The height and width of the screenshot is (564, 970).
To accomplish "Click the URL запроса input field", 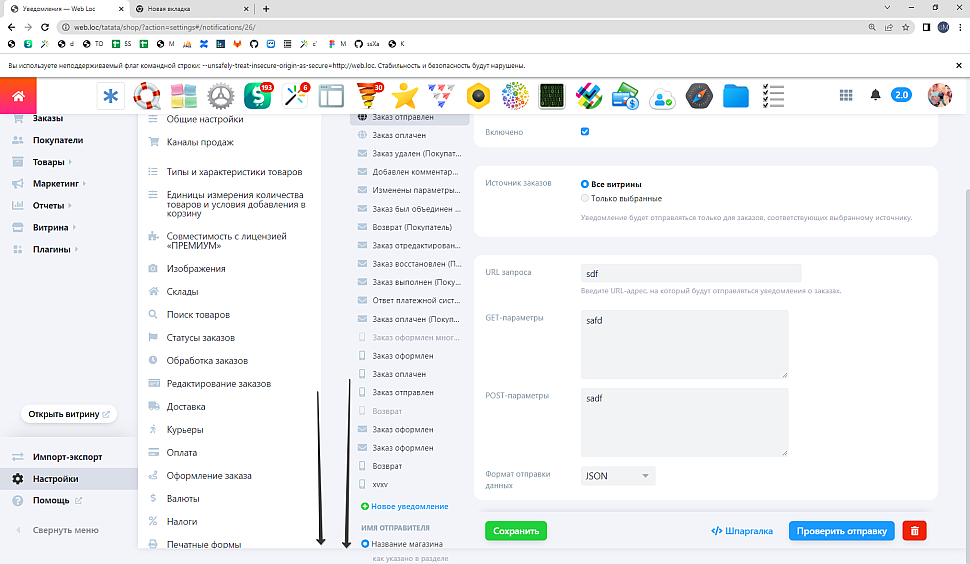I will pos(690,273).
